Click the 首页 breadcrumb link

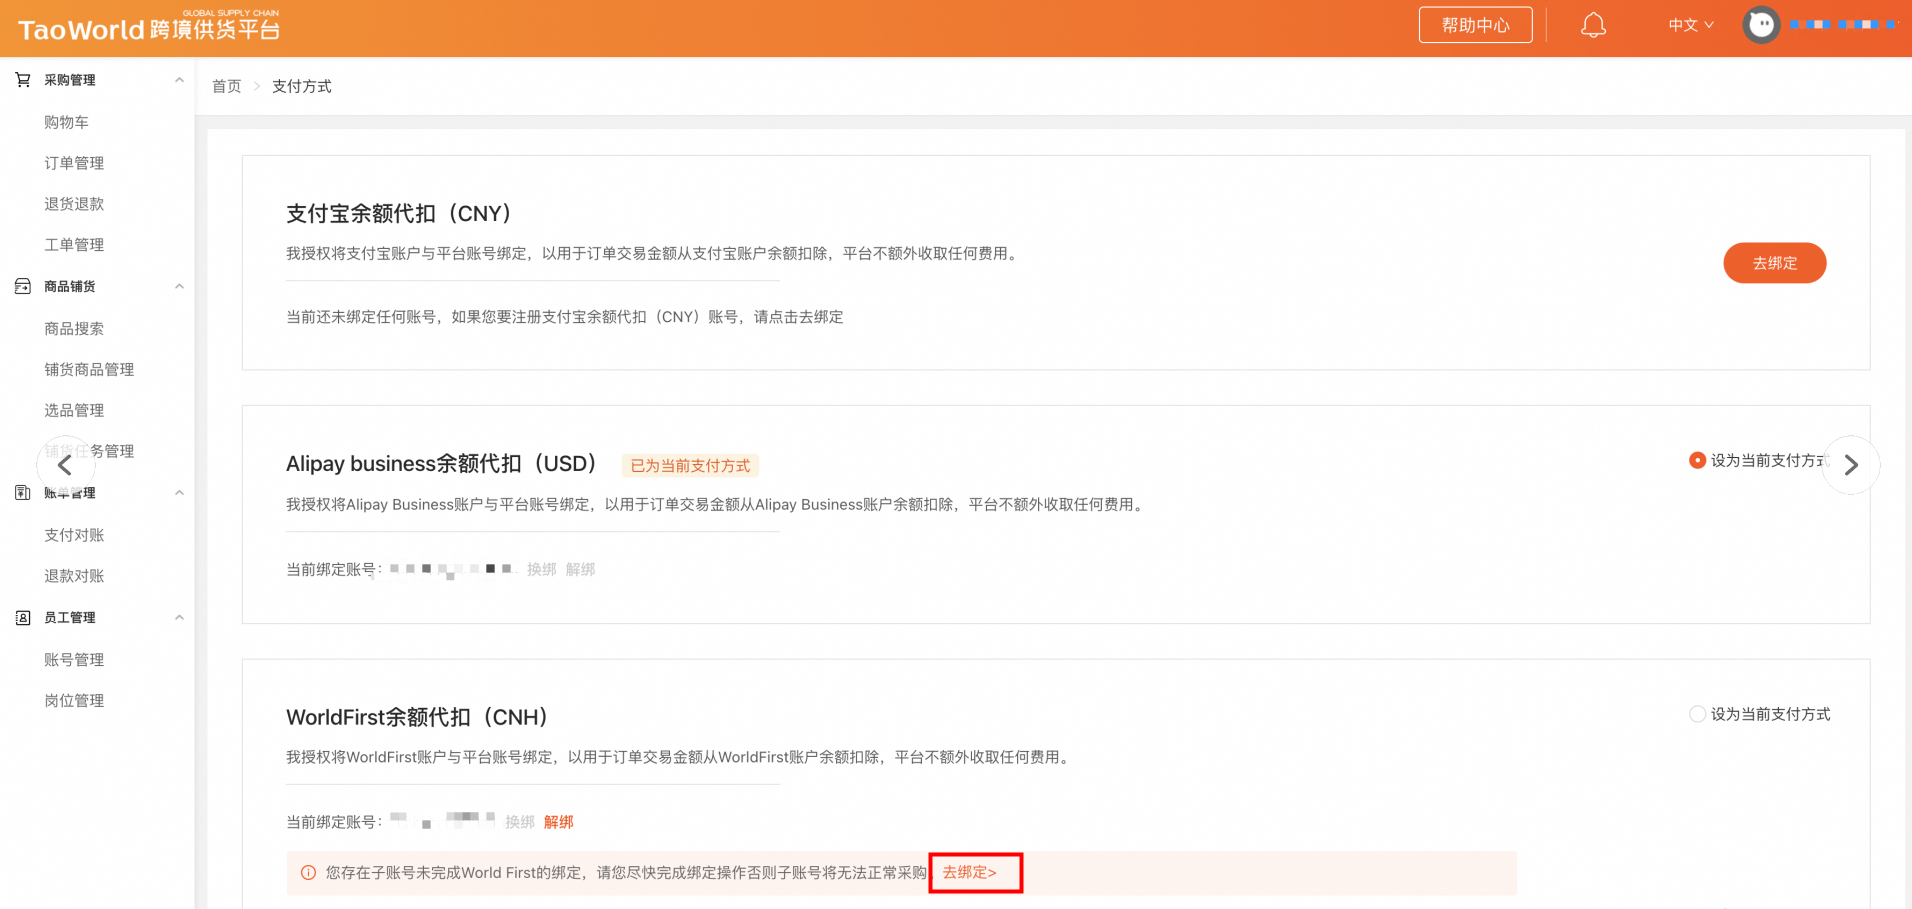click(226, 86)
